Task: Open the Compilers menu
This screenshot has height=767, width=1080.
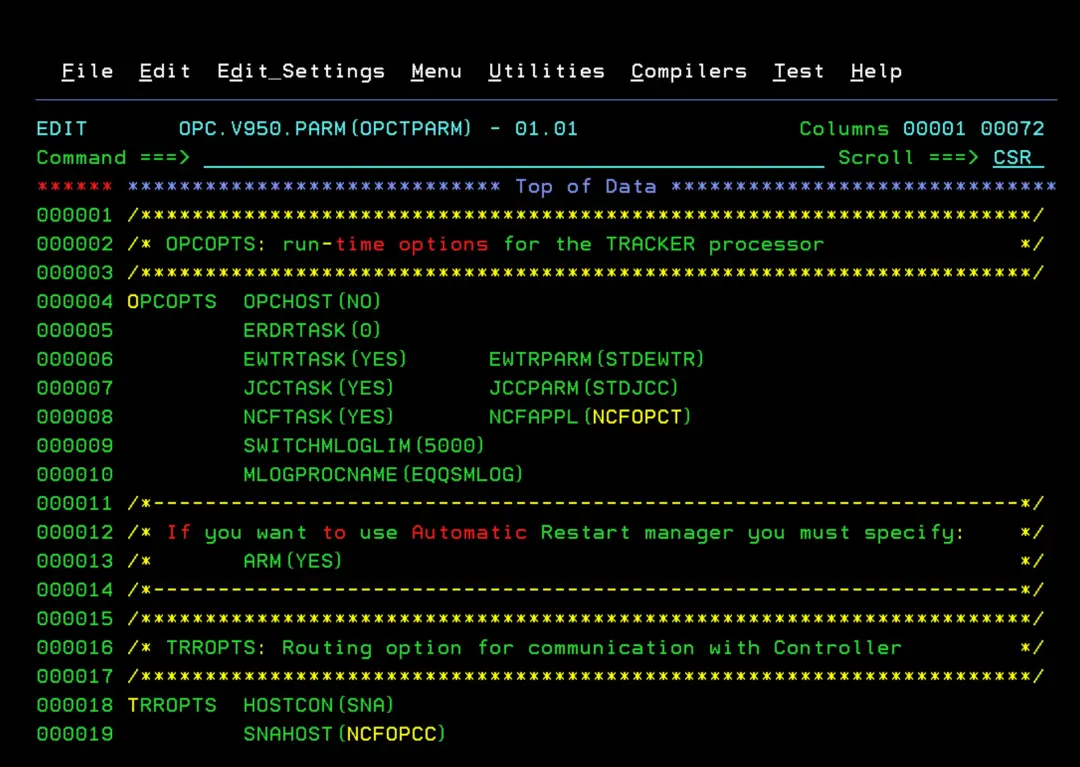Action: (x=689, y=72)
